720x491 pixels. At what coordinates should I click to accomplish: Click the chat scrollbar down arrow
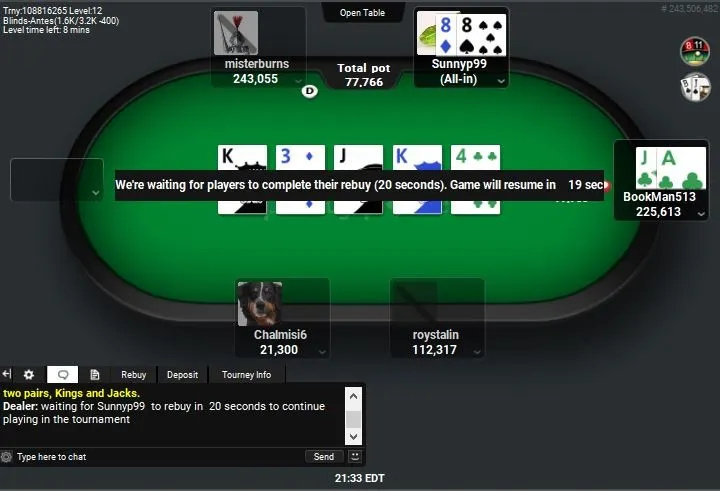(353, 436)
